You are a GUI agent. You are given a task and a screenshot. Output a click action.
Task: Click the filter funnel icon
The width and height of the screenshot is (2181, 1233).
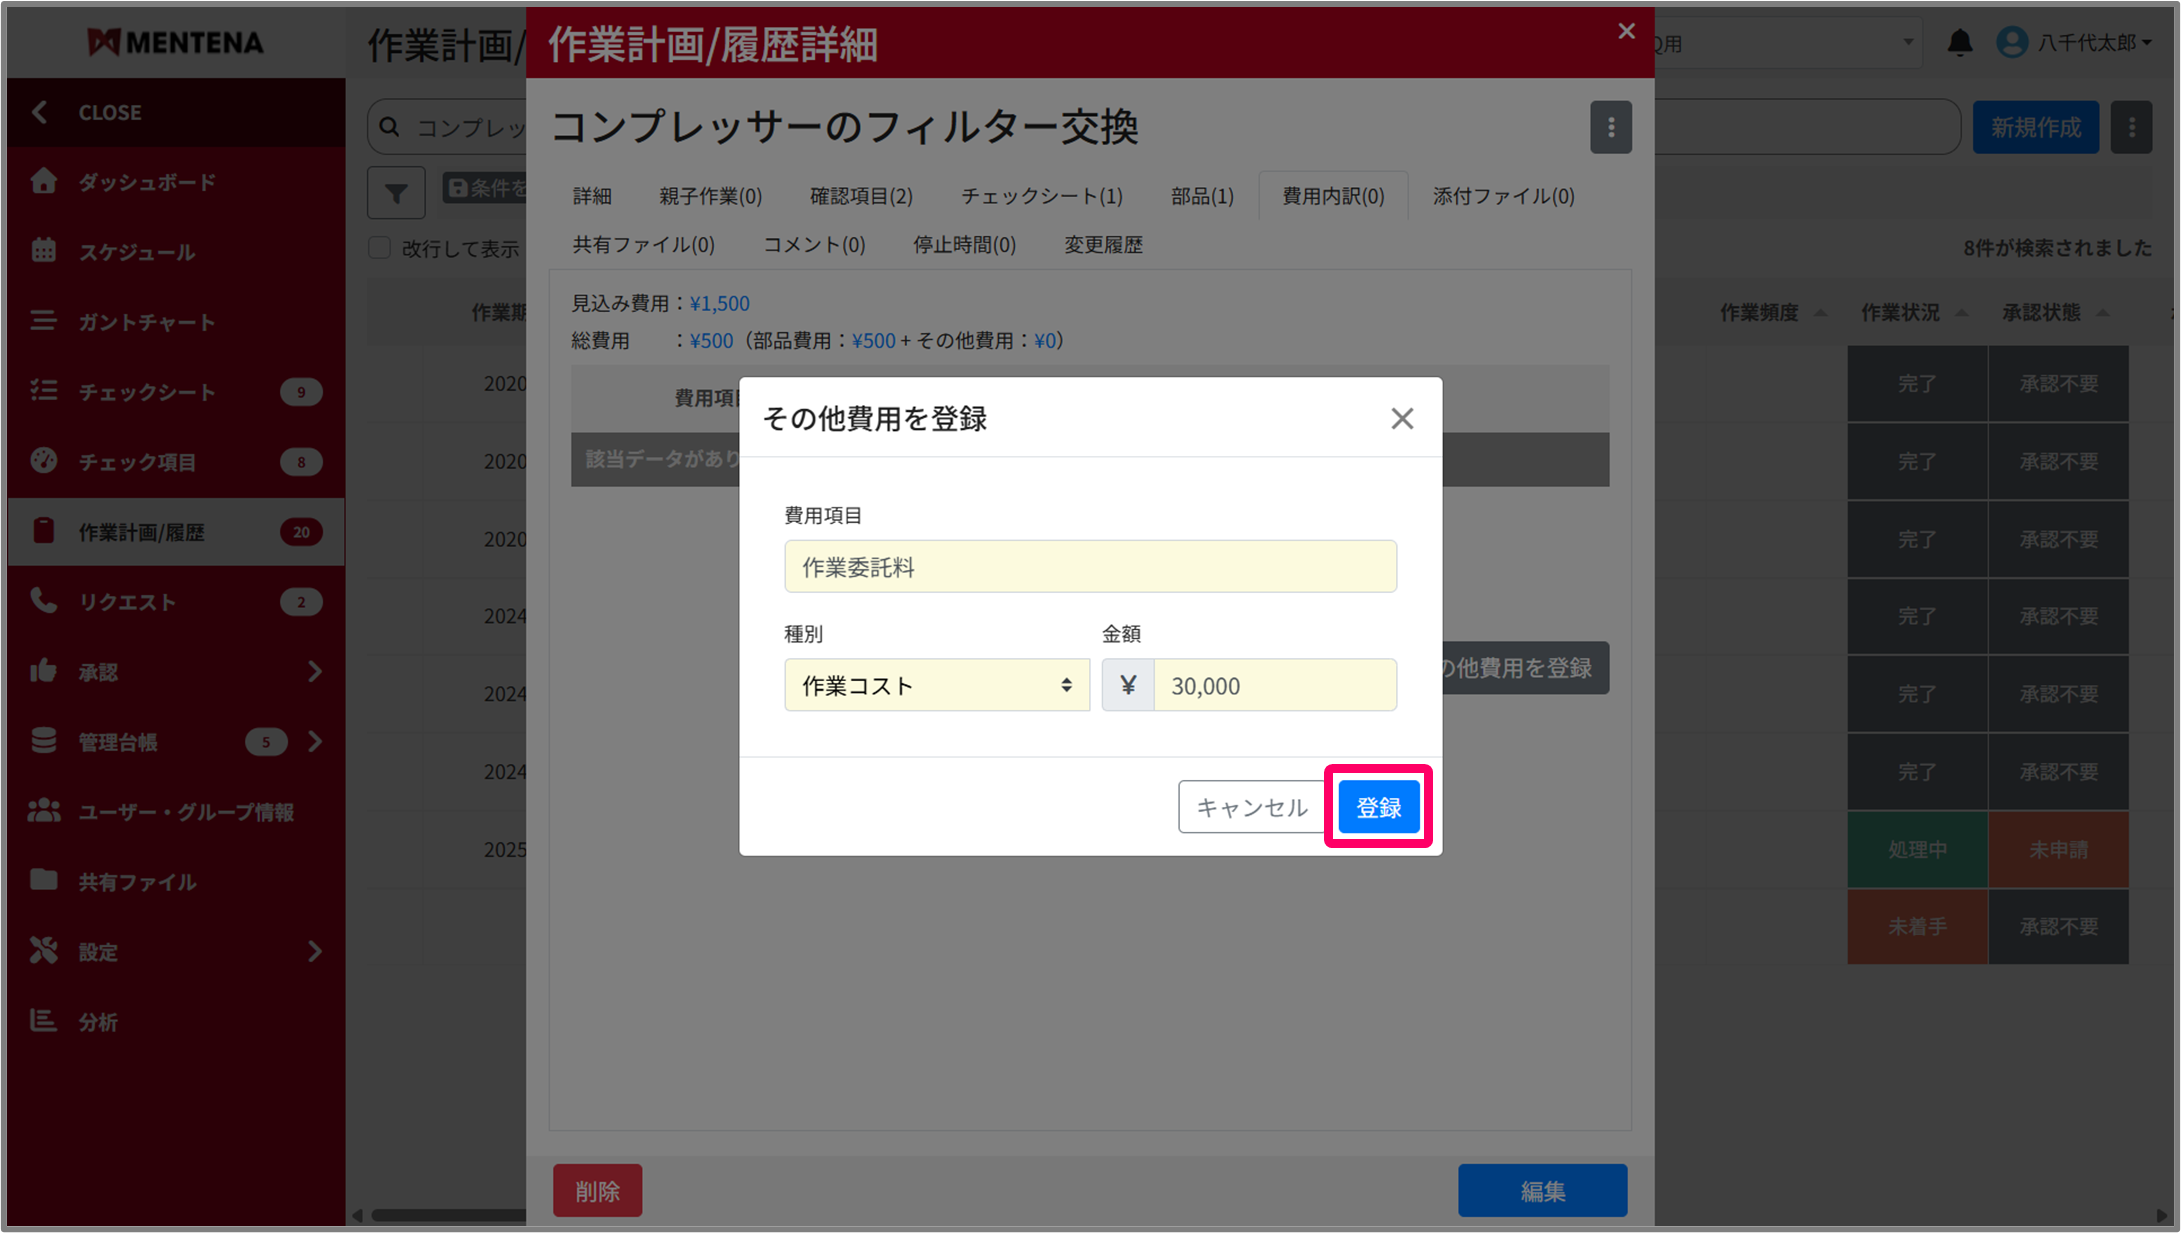tap(396, 192)
